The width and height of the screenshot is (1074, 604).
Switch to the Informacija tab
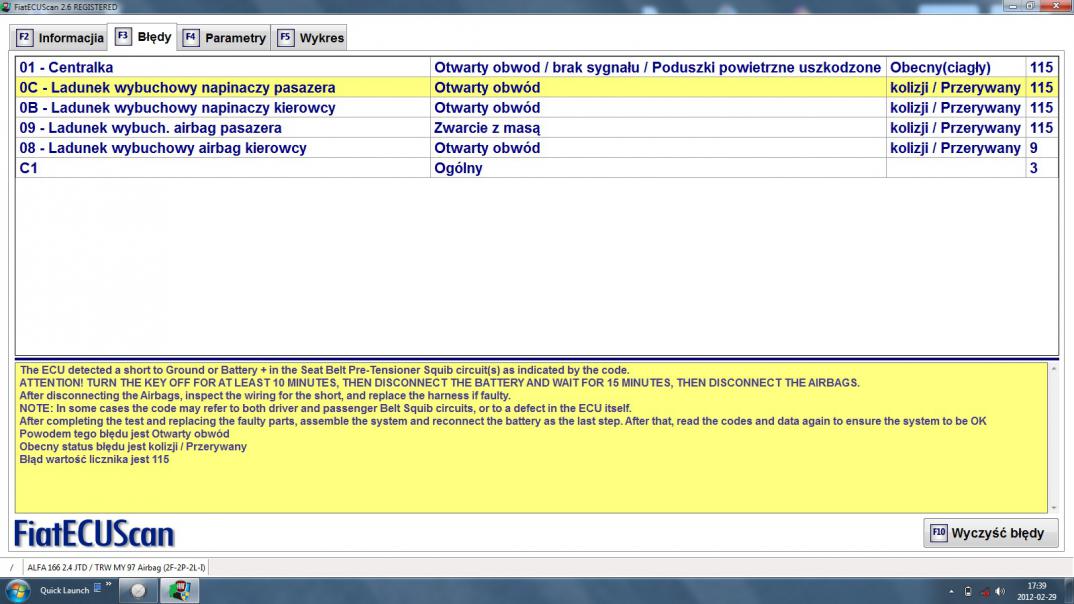[x=60, y=38]
